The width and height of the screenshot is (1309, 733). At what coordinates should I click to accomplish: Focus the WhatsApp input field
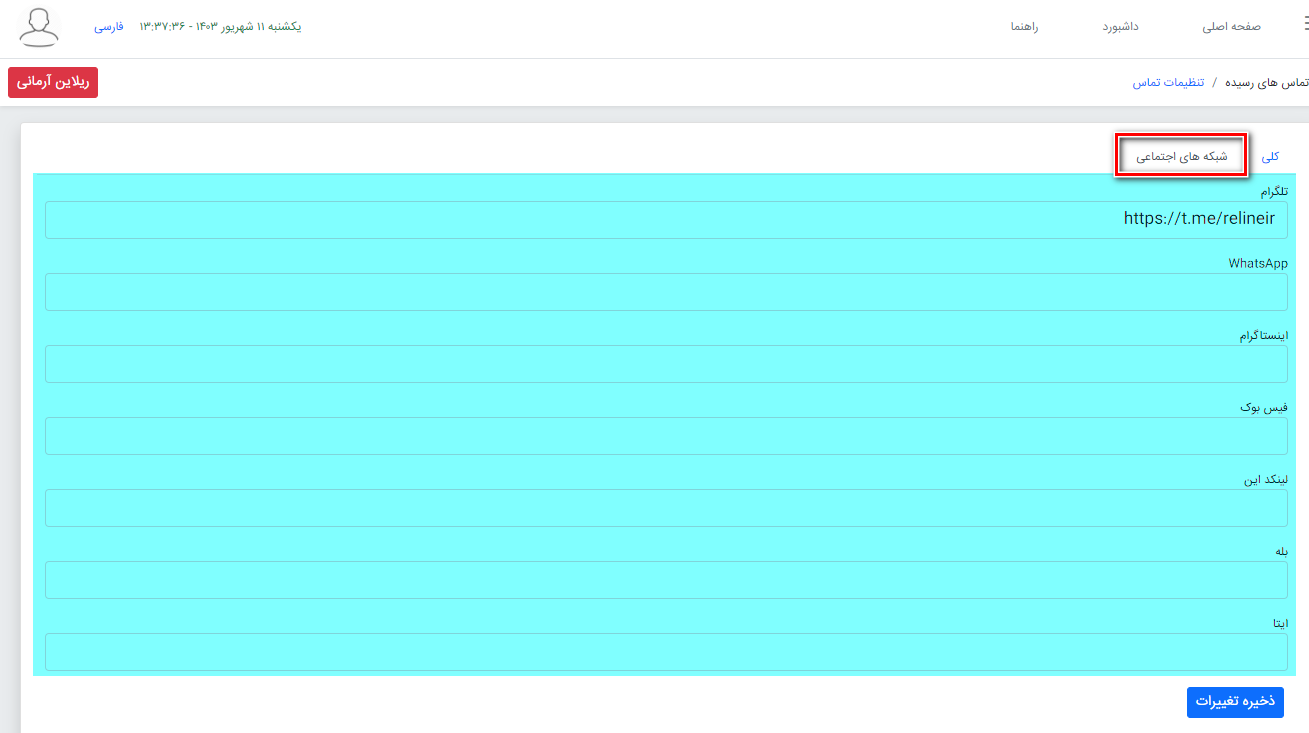[666, 292]
